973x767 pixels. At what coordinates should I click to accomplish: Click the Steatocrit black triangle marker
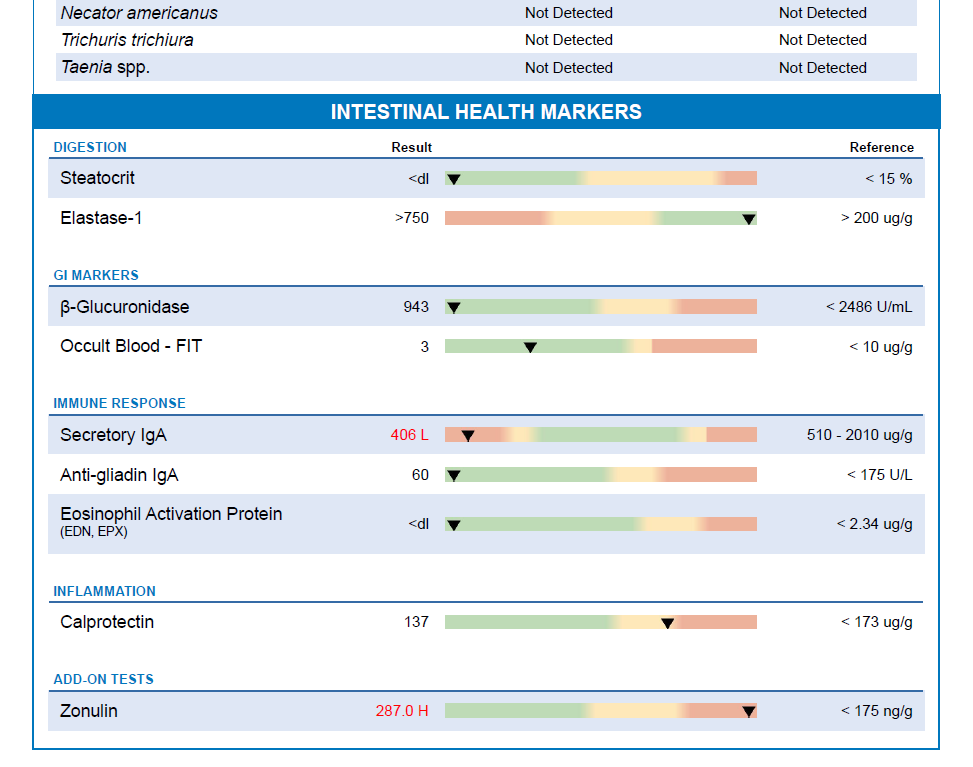453,179
